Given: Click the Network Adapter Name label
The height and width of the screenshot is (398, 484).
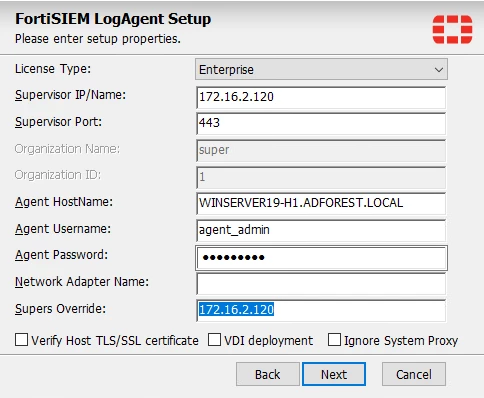Looking at the screenshot, I should coord(82,282).
